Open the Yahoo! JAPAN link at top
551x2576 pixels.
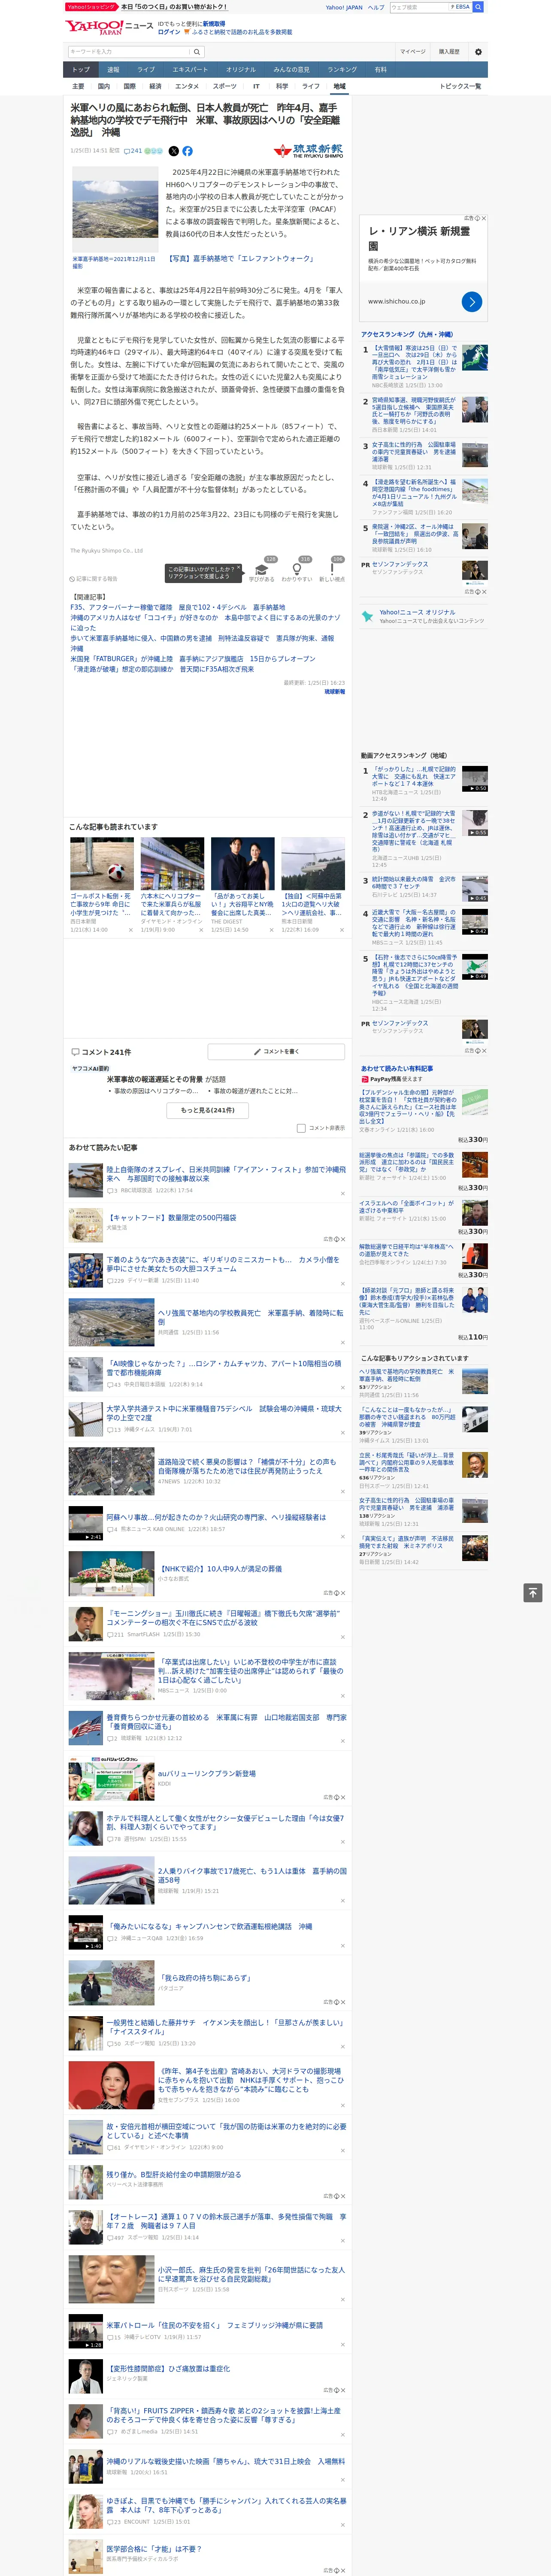click(x=344, y=7)
